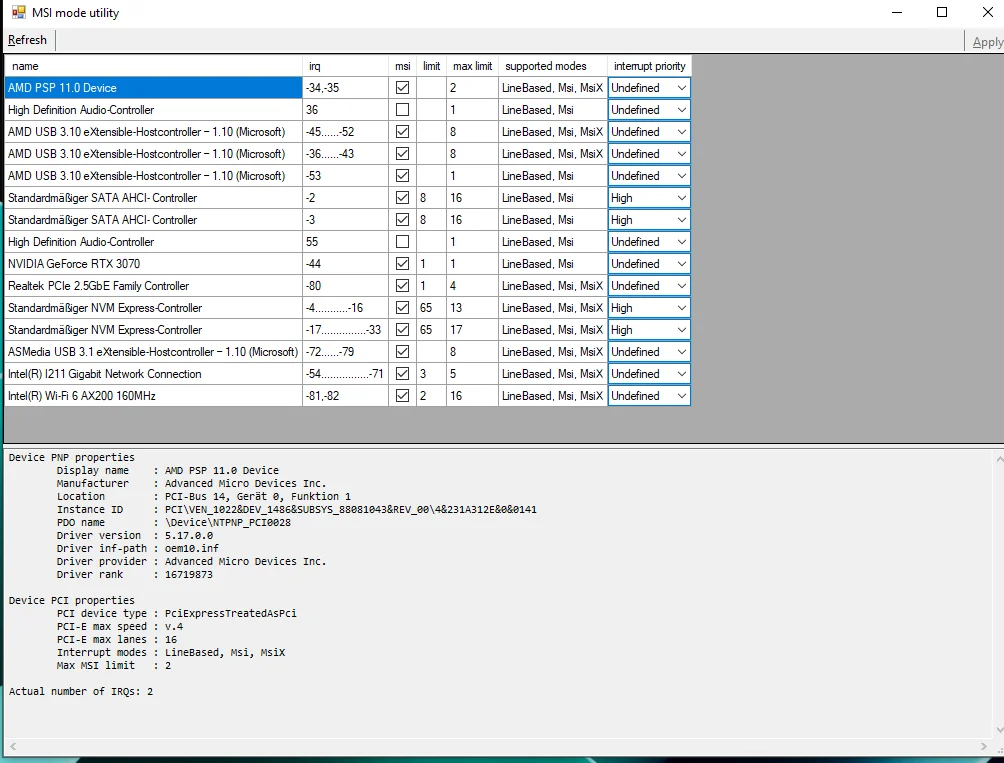Toggle msi for Intel(R) Wi-Fi 6 AX200 160MHz
The image size is (1004, 763).
click(x=402, y=396)
